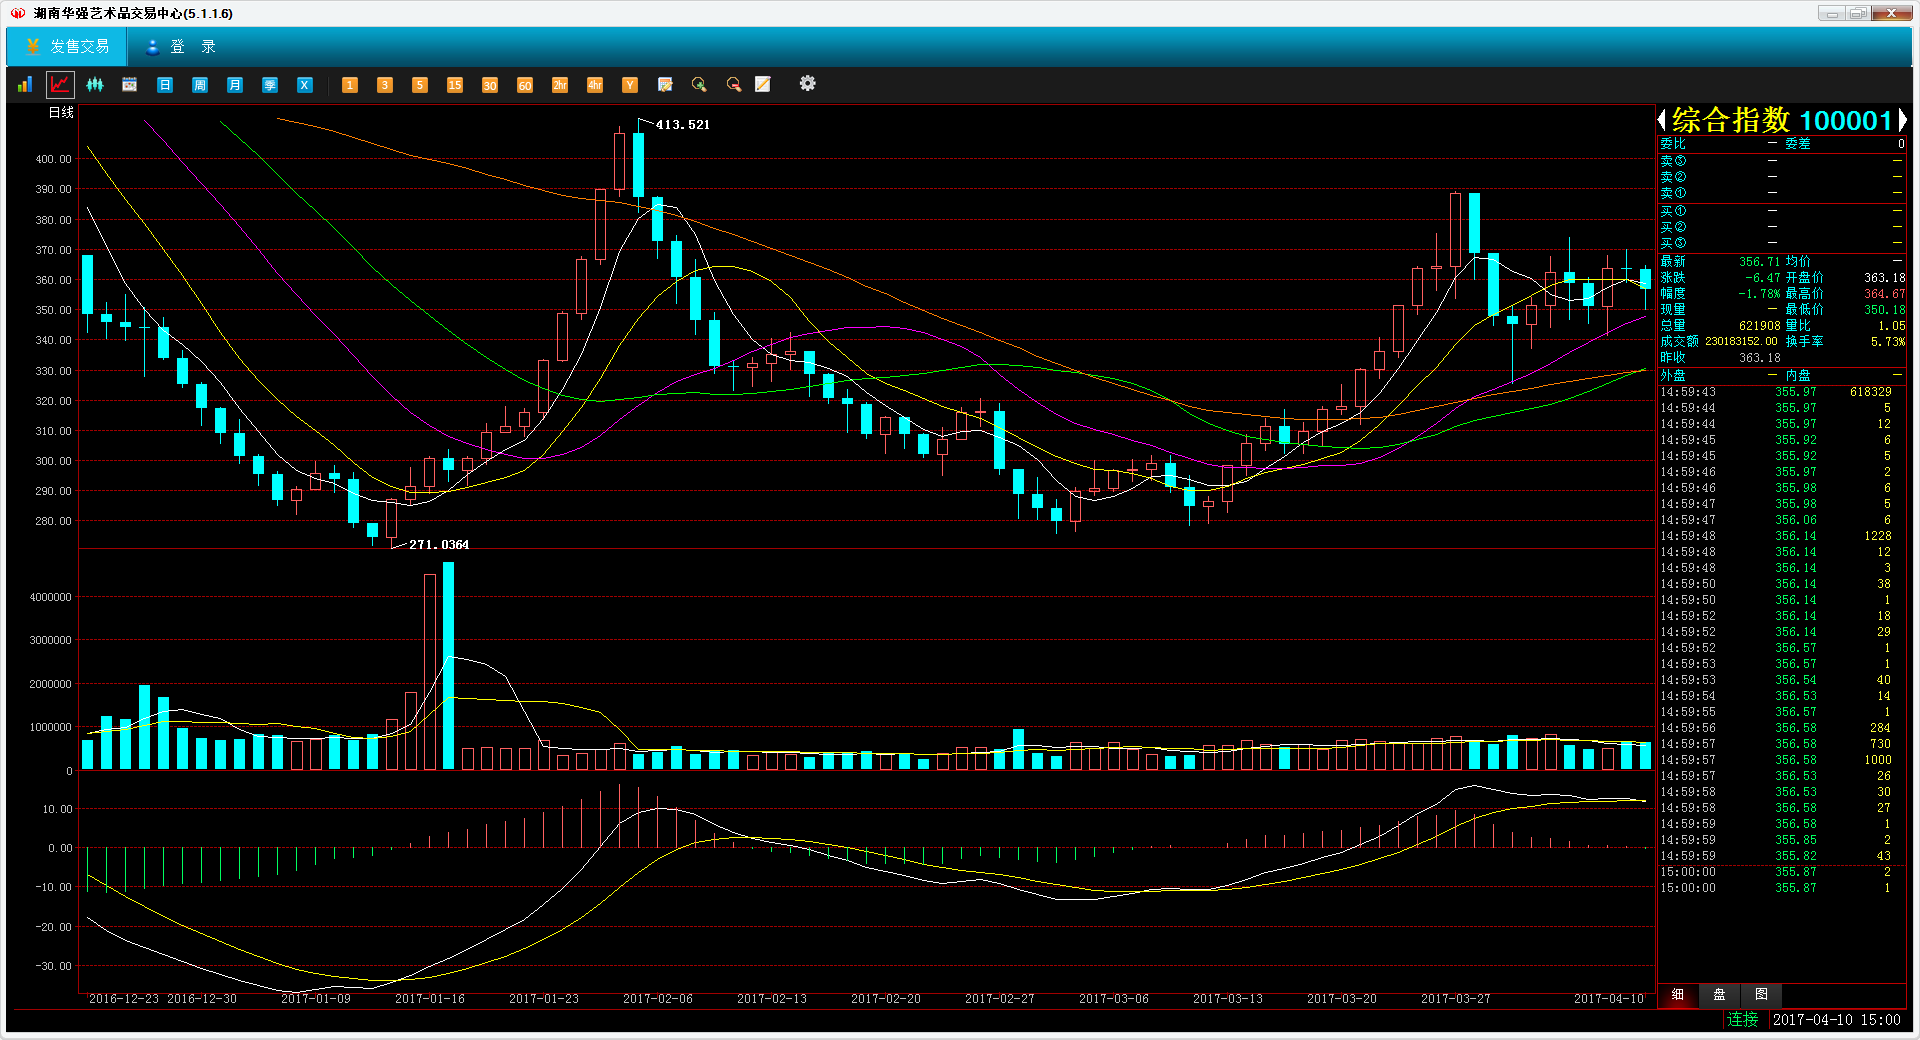The width and height of the screenshot is (1920, 1040).
Task: Click latest price value 356.71
Action: click(1759, 262)
